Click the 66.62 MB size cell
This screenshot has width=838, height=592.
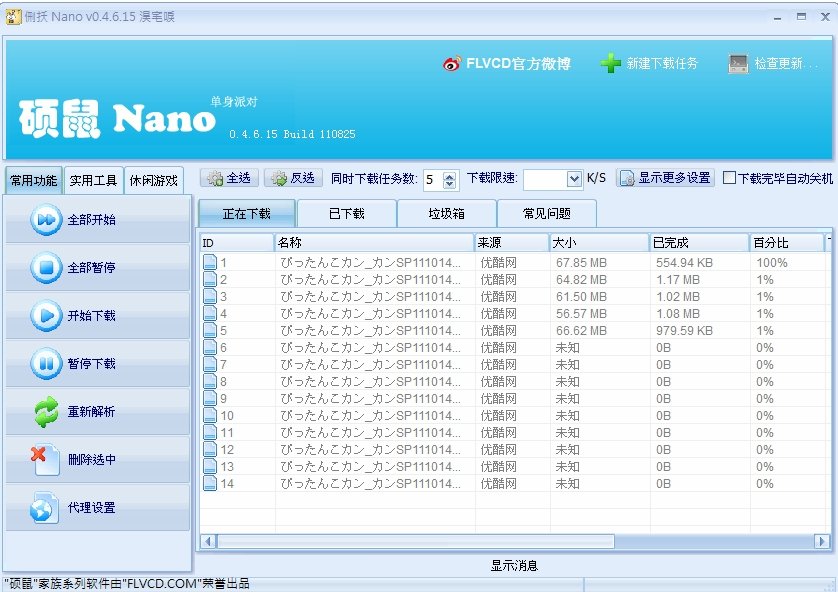click(581, 331)
